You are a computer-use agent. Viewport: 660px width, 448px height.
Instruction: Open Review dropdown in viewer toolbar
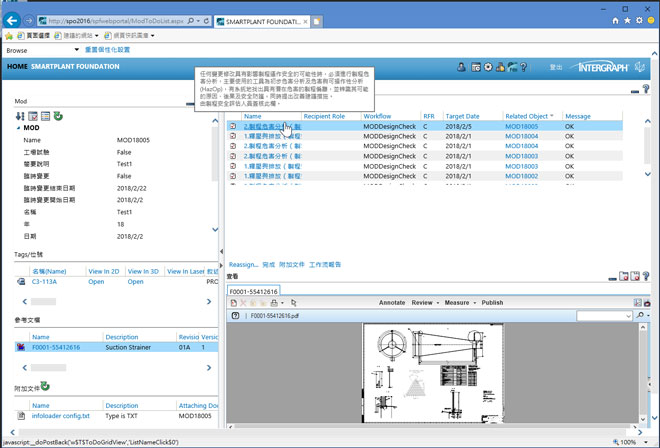(438, 303)
